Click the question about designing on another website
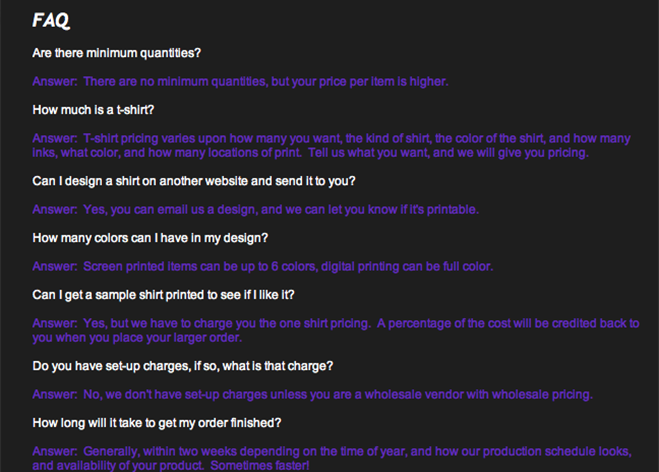The image size is (659, 472). [194, 181]
